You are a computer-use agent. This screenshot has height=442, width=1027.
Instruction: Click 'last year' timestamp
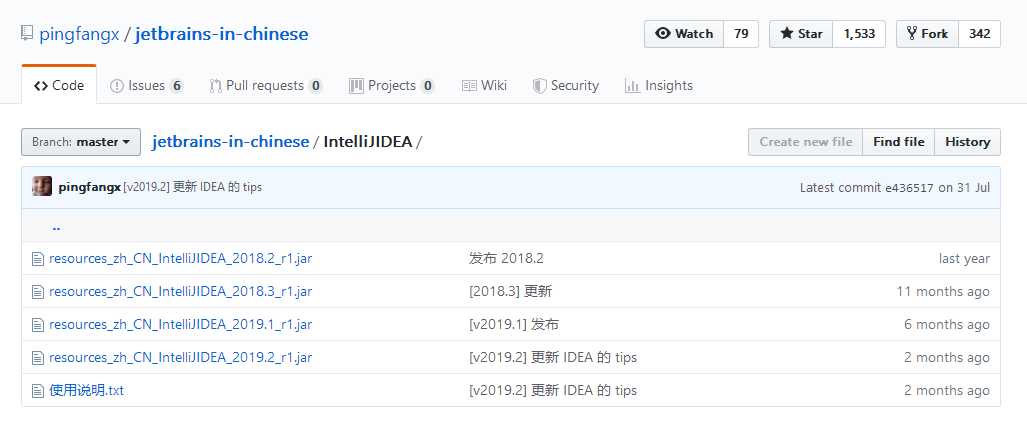pos(964,259)
